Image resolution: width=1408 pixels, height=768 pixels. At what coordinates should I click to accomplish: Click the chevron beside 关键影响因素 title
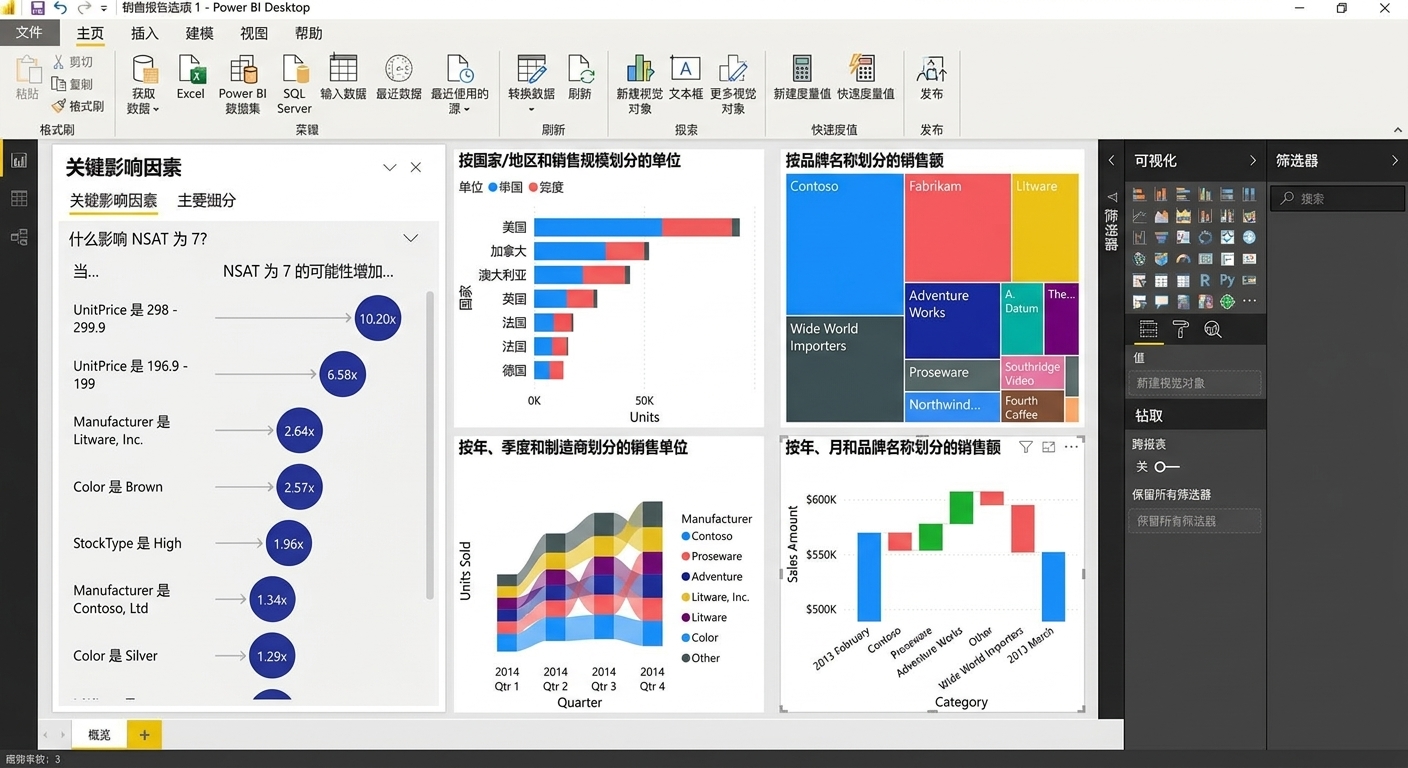click(390, 167)
